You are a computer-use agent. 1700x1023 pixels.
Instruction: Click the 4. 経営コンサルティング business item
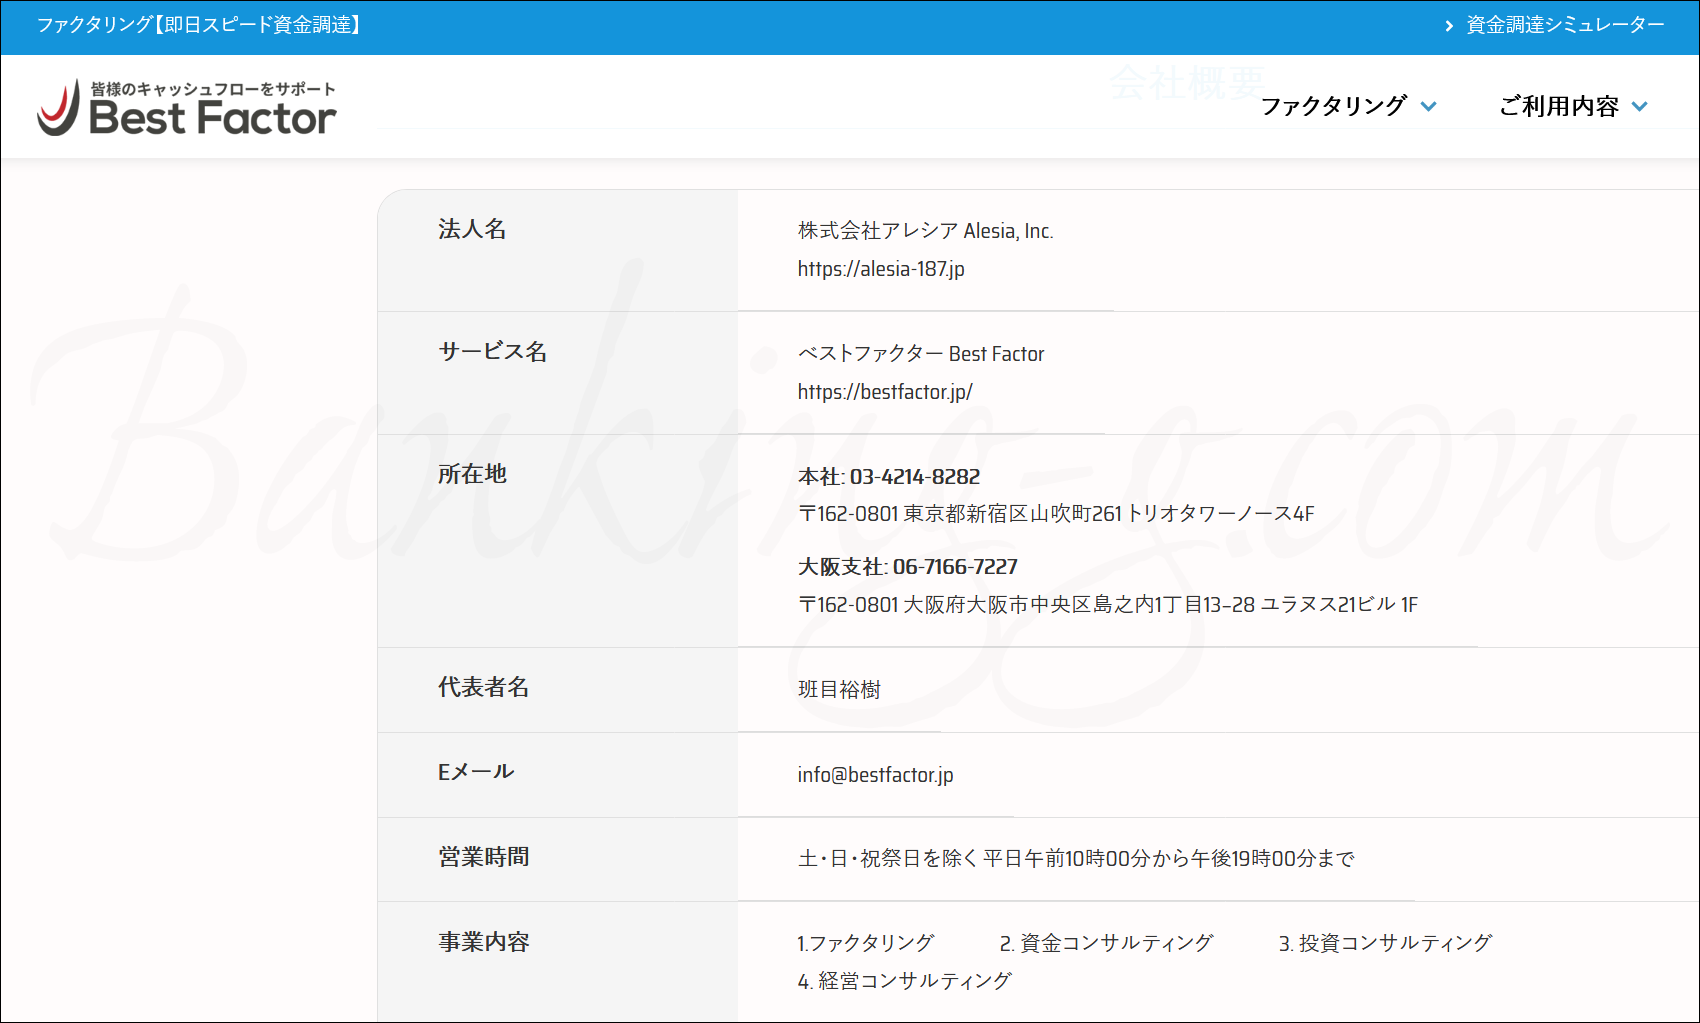coord(904,981)
